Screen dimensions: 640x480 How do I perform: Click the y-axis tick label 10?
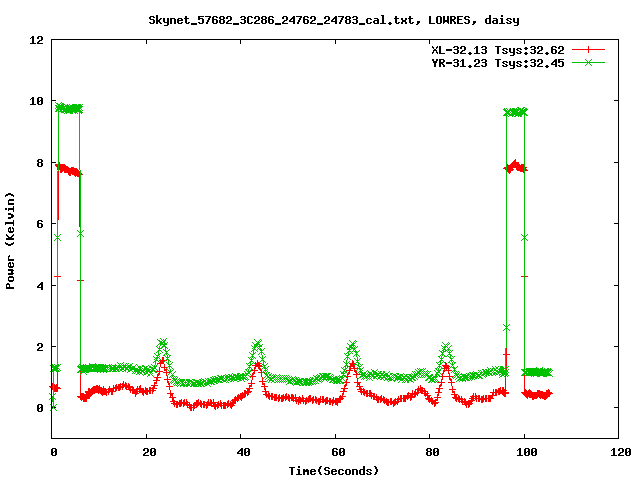point(36,101)
